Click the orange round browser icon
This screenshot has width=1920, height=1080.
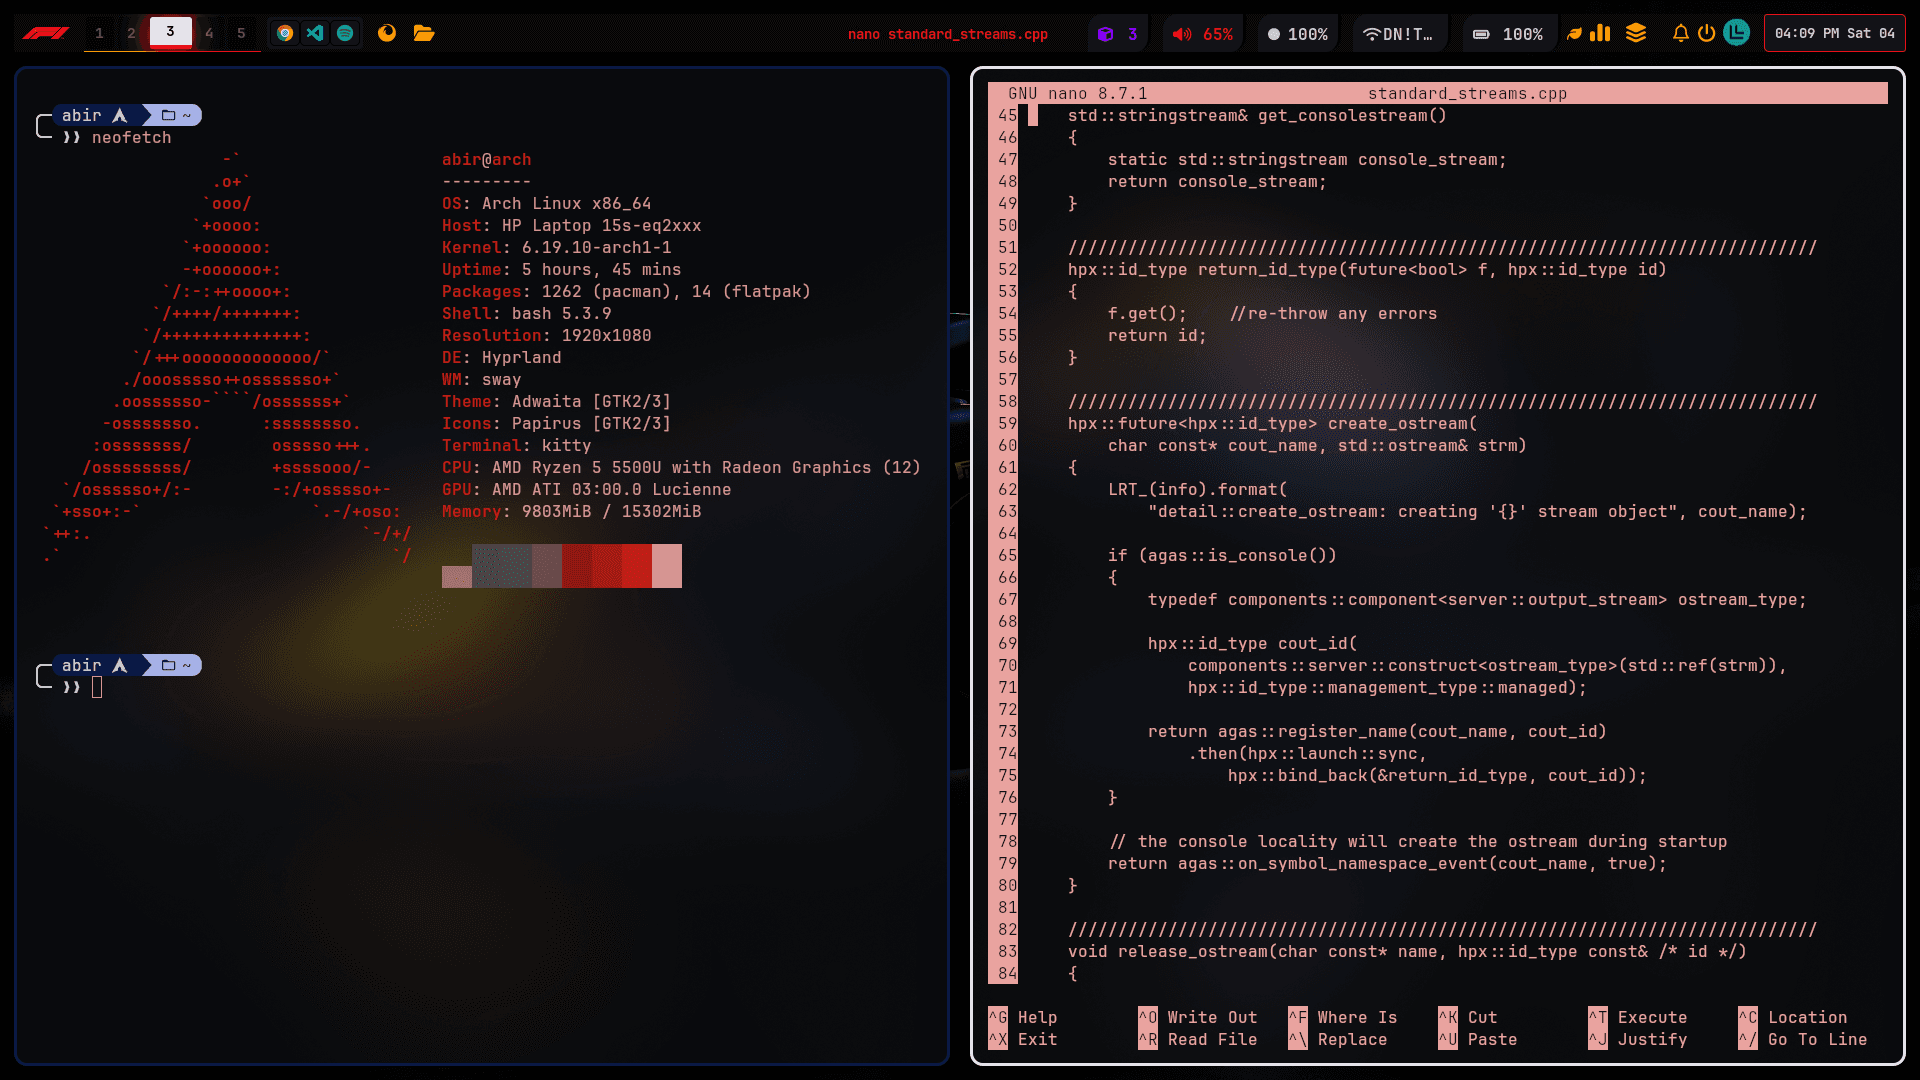tap(387, 33)
